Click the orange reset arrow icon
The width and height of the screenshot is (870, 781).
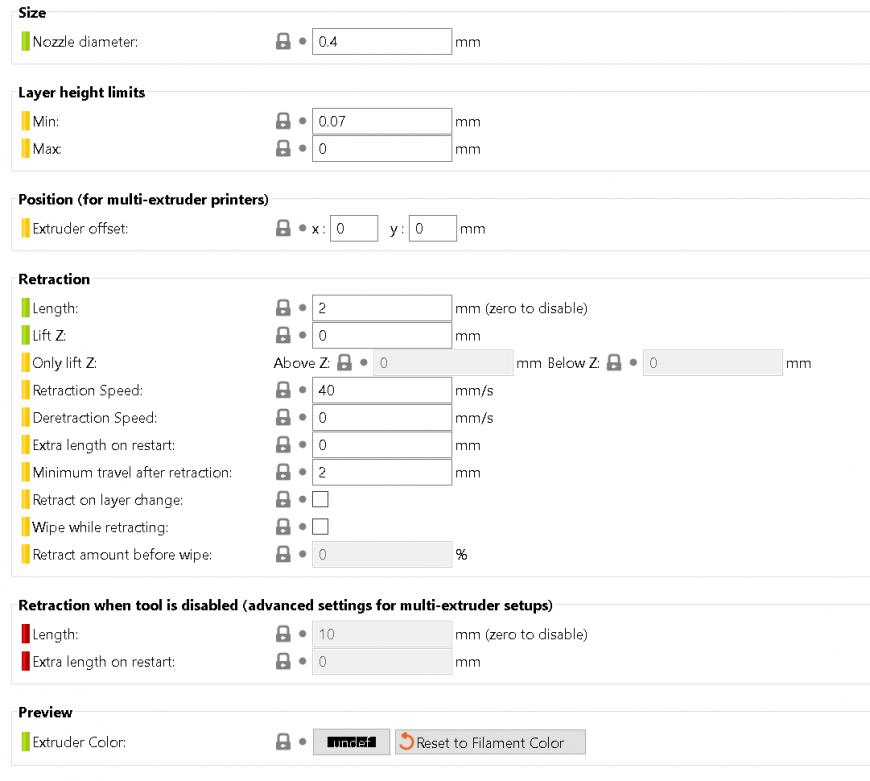pyautogui.click(x=406, y=742)
